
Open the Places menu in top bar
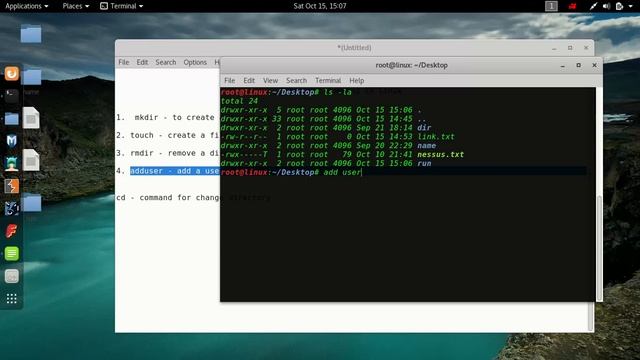pyautogui.click(x=76, y=6)
